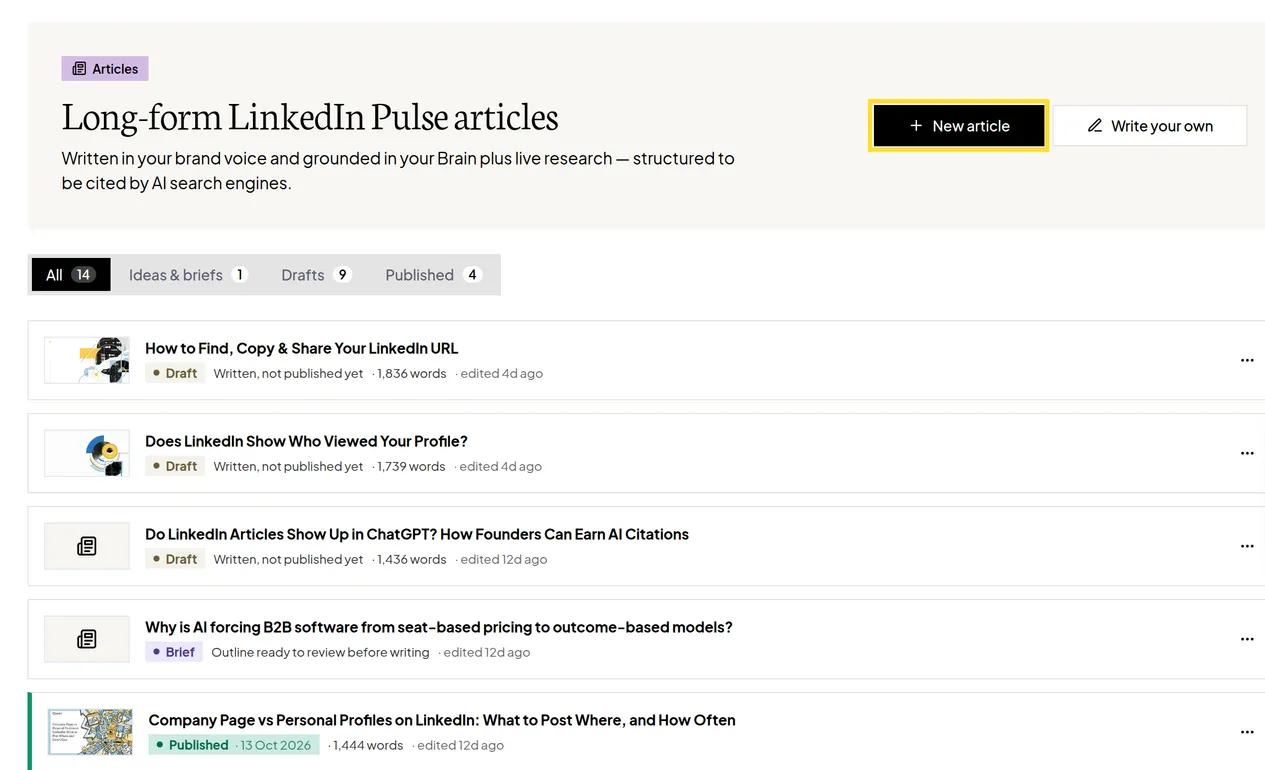Click the '1,836 words' text
This screenshot has width=1265, height=770.
click(411, 373)
